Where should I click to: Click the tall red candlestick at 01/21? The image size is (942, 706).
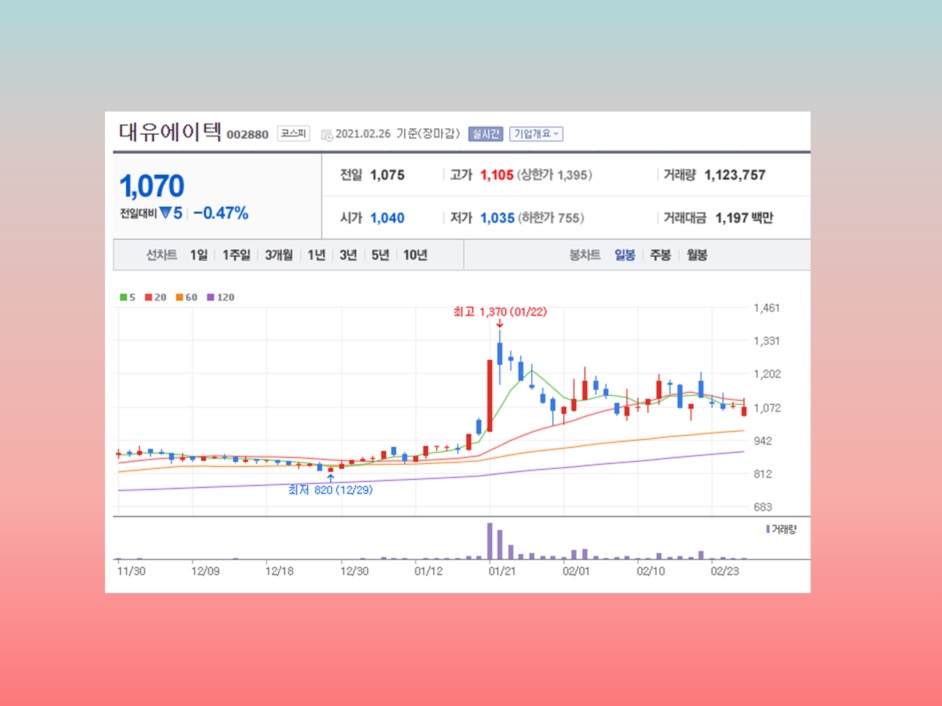(490, 396)
